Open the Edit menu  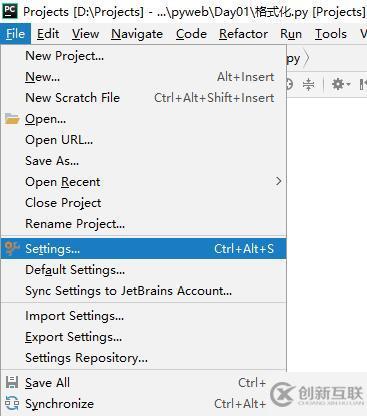pos(48,34)
